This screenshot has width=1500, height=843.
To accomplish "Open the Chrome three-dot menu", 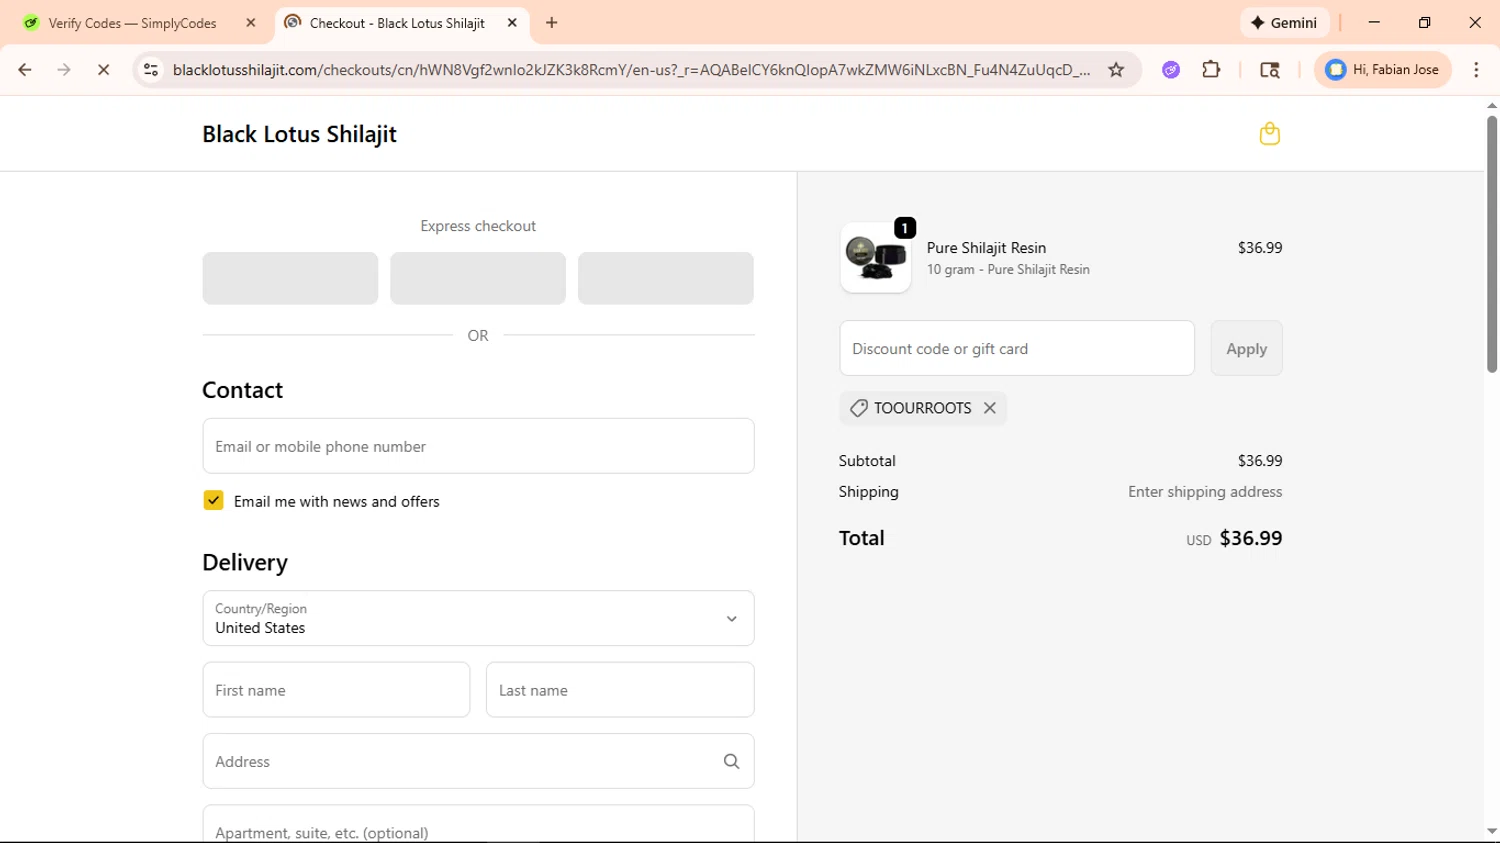I will pyautogui.click(x=1476, y=70).
